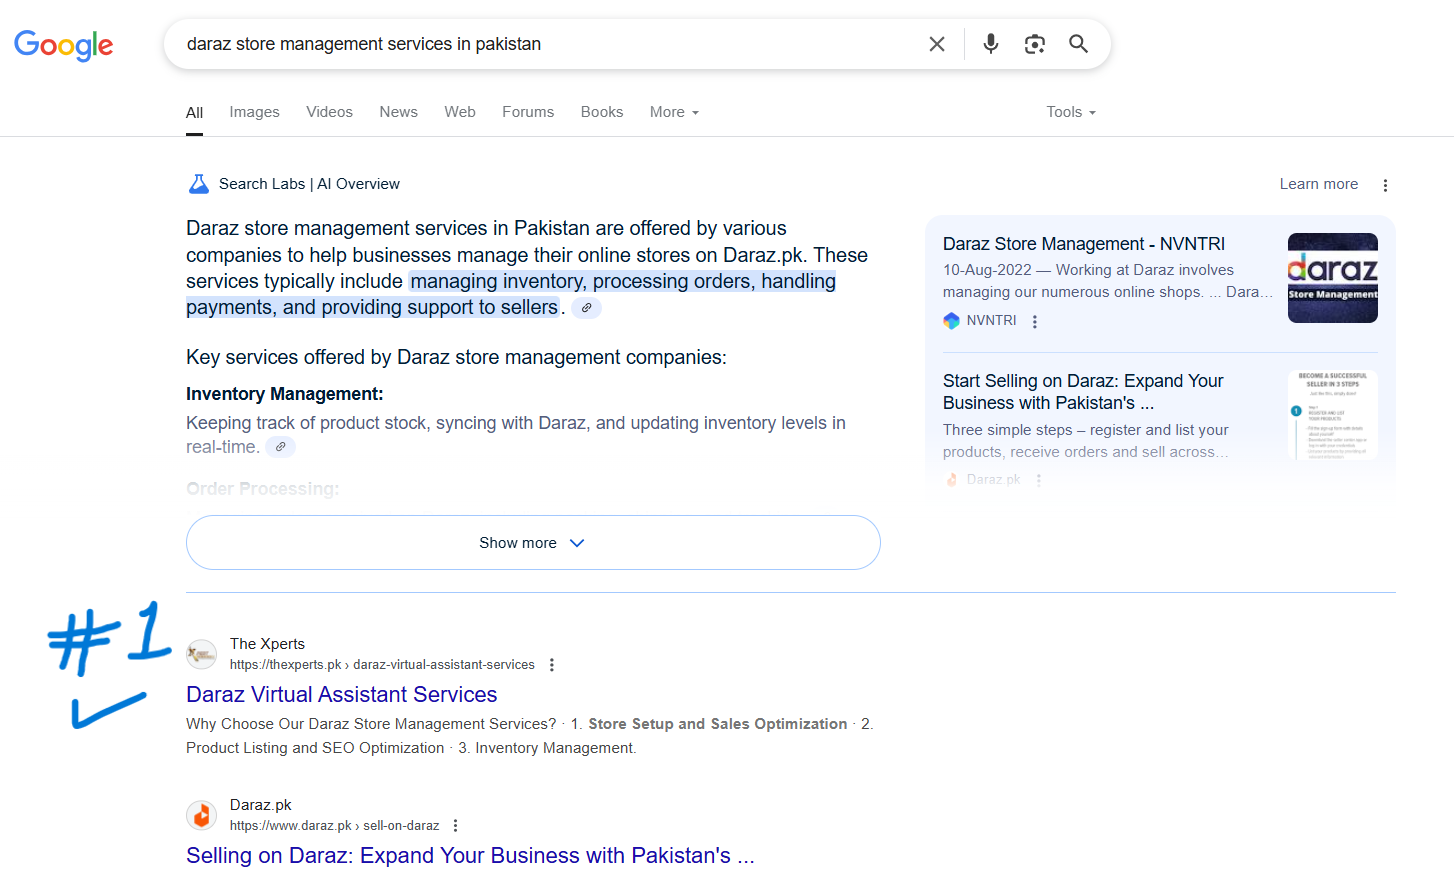
Task: Click Learn more about AI Overview
Action: coord(1318,184)
